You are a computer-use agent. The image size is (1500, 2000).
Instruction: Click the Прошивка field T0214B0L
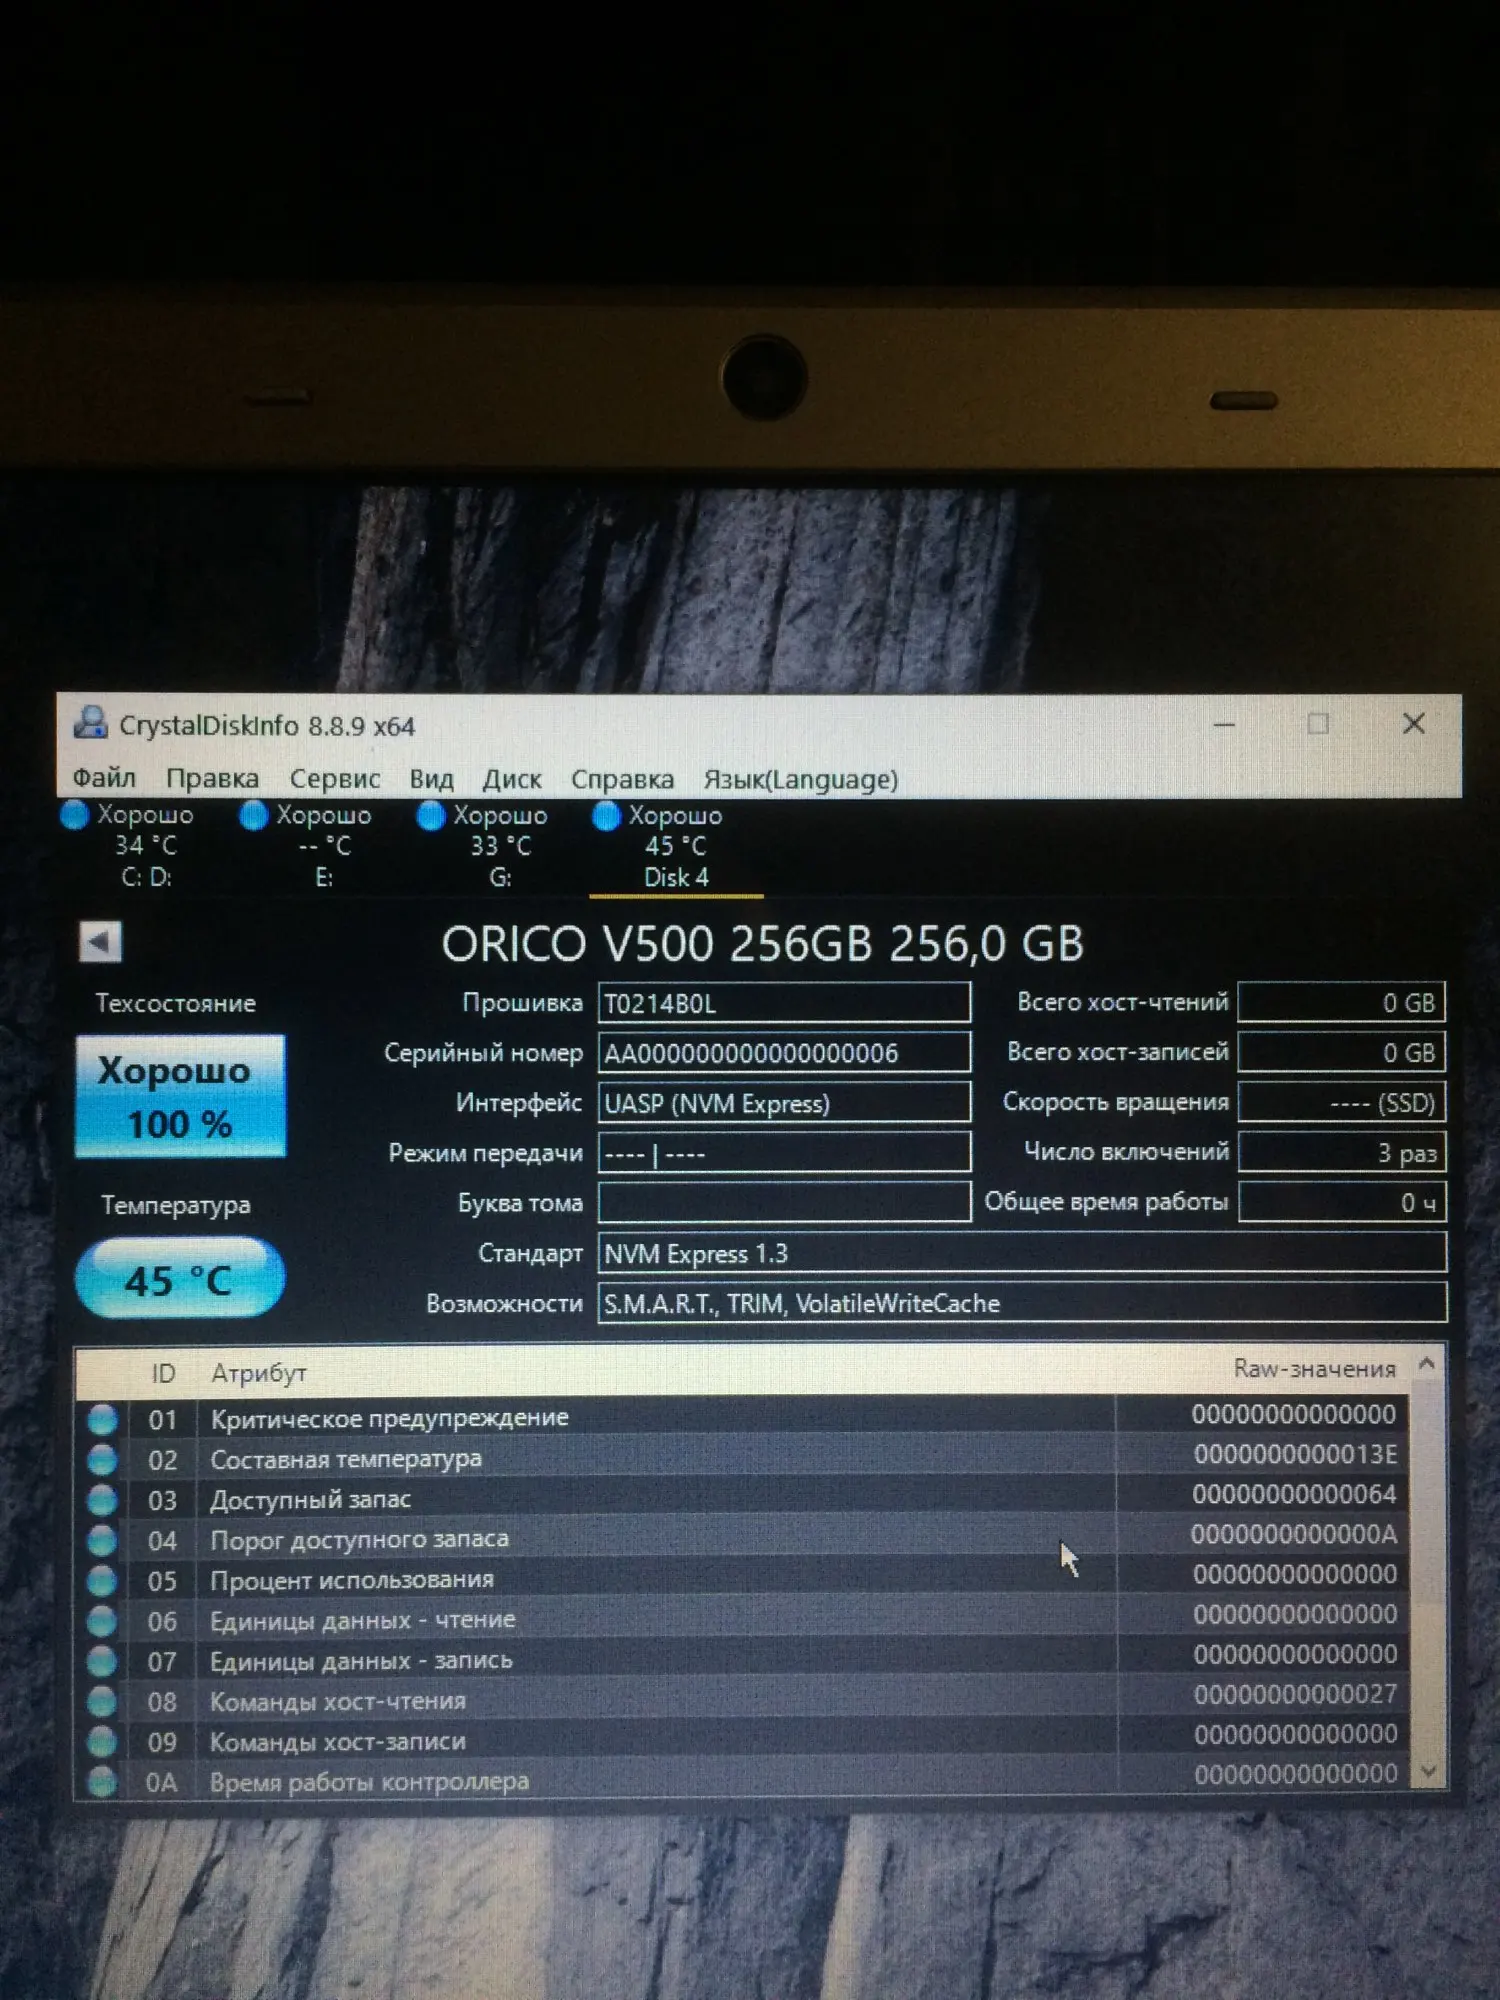[784, 1003]
